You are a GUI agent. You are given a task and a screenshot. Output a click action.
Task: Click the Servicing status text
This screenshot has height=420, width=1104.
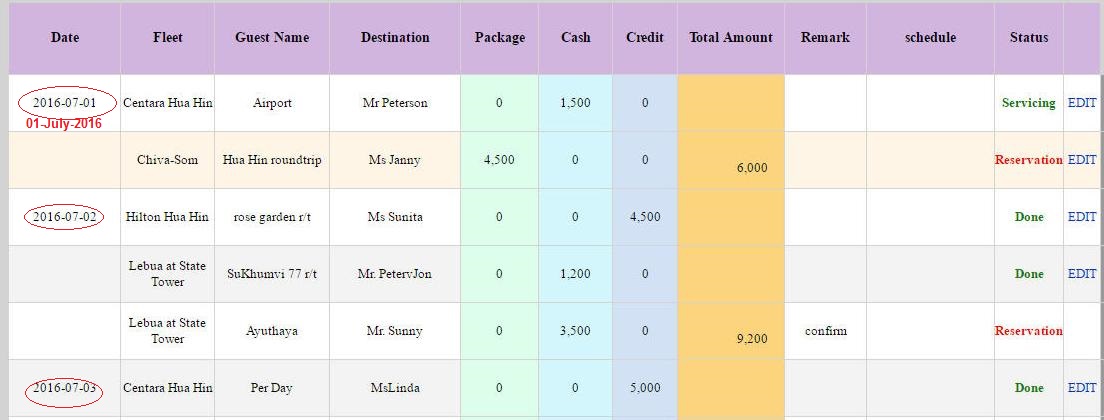[1028, 103]
